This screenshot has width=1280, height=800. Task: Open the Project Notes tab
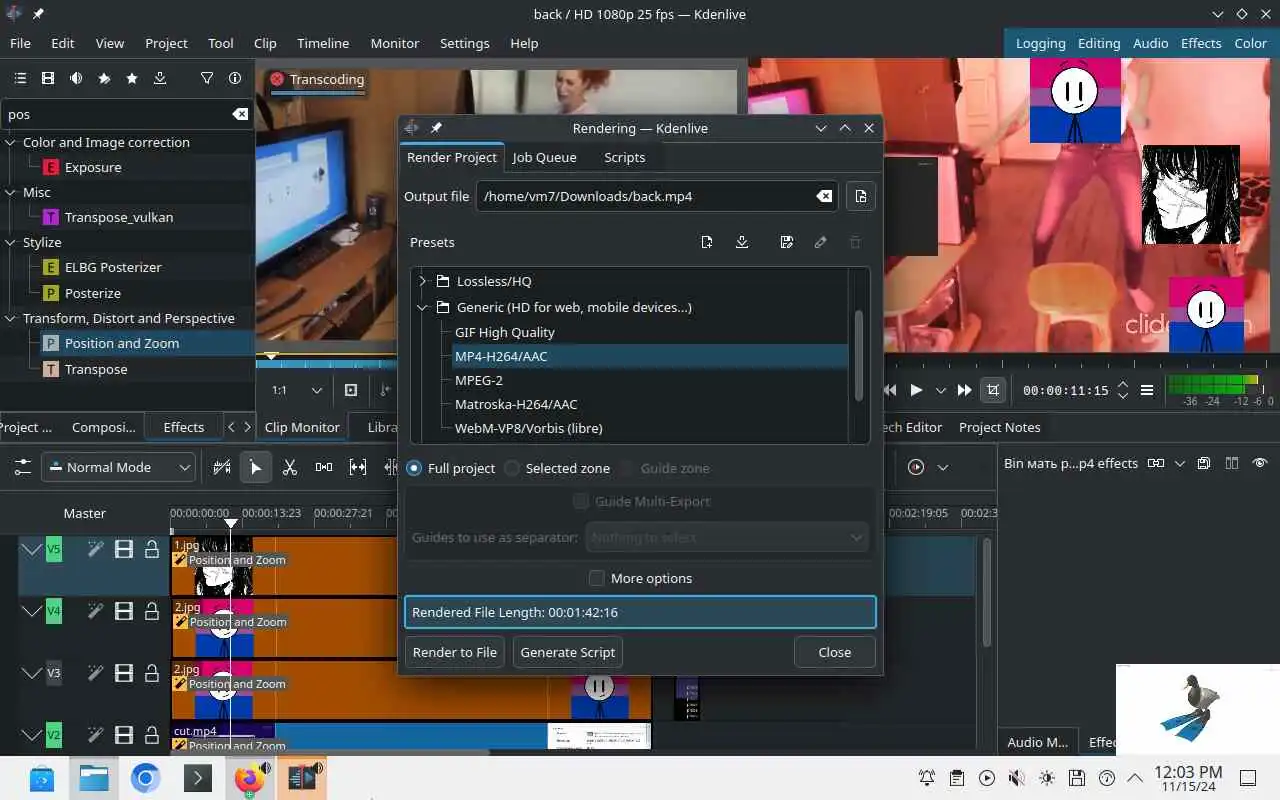[999, 427]
